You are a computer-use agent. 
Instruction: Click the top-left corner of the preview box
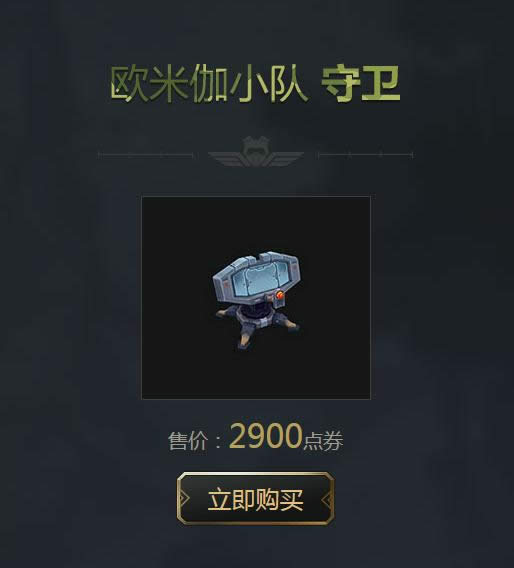pos(142,197)
